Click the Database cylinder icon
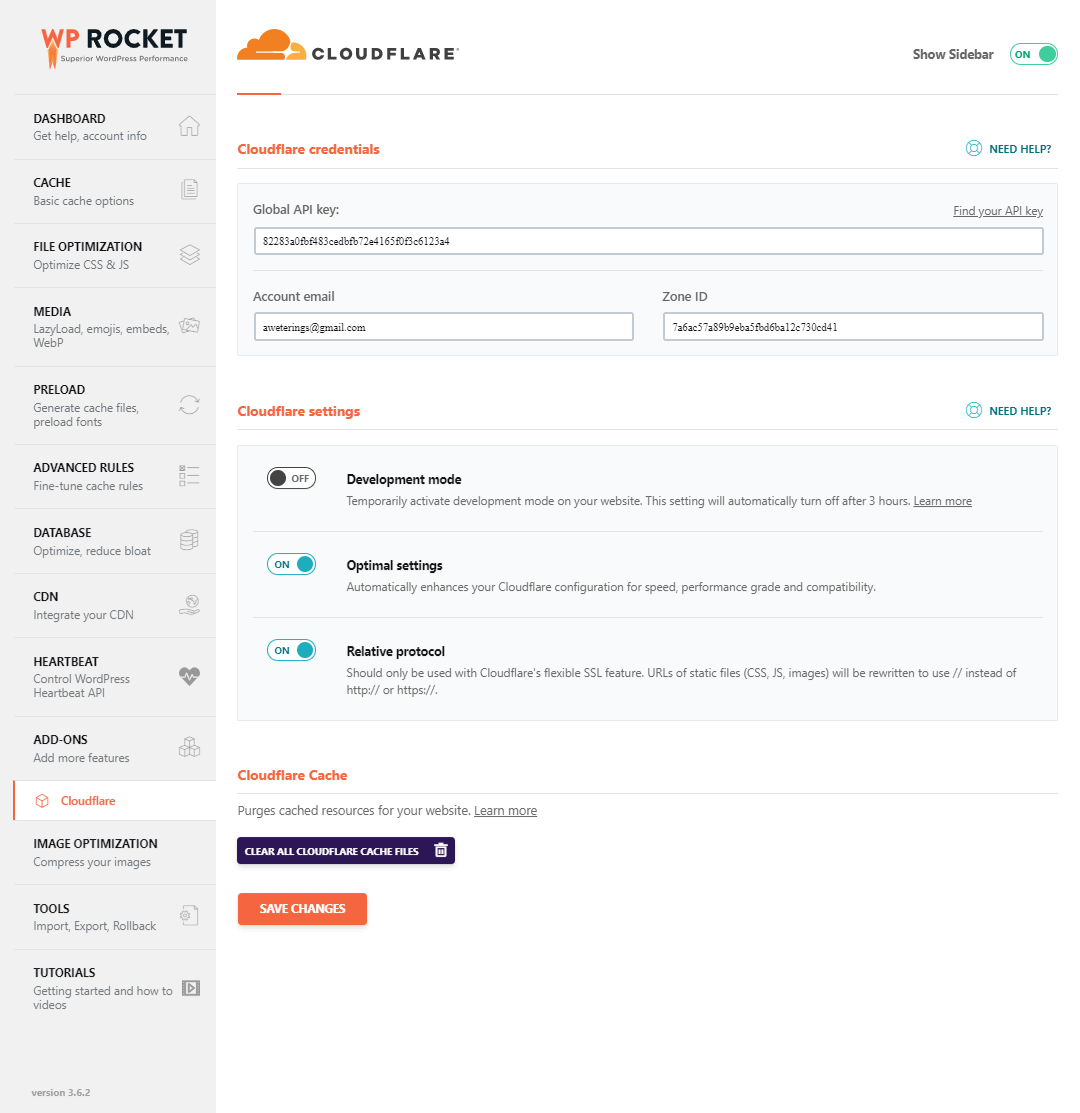Viewport: 1080px width, 1113px height. [189, 540]
